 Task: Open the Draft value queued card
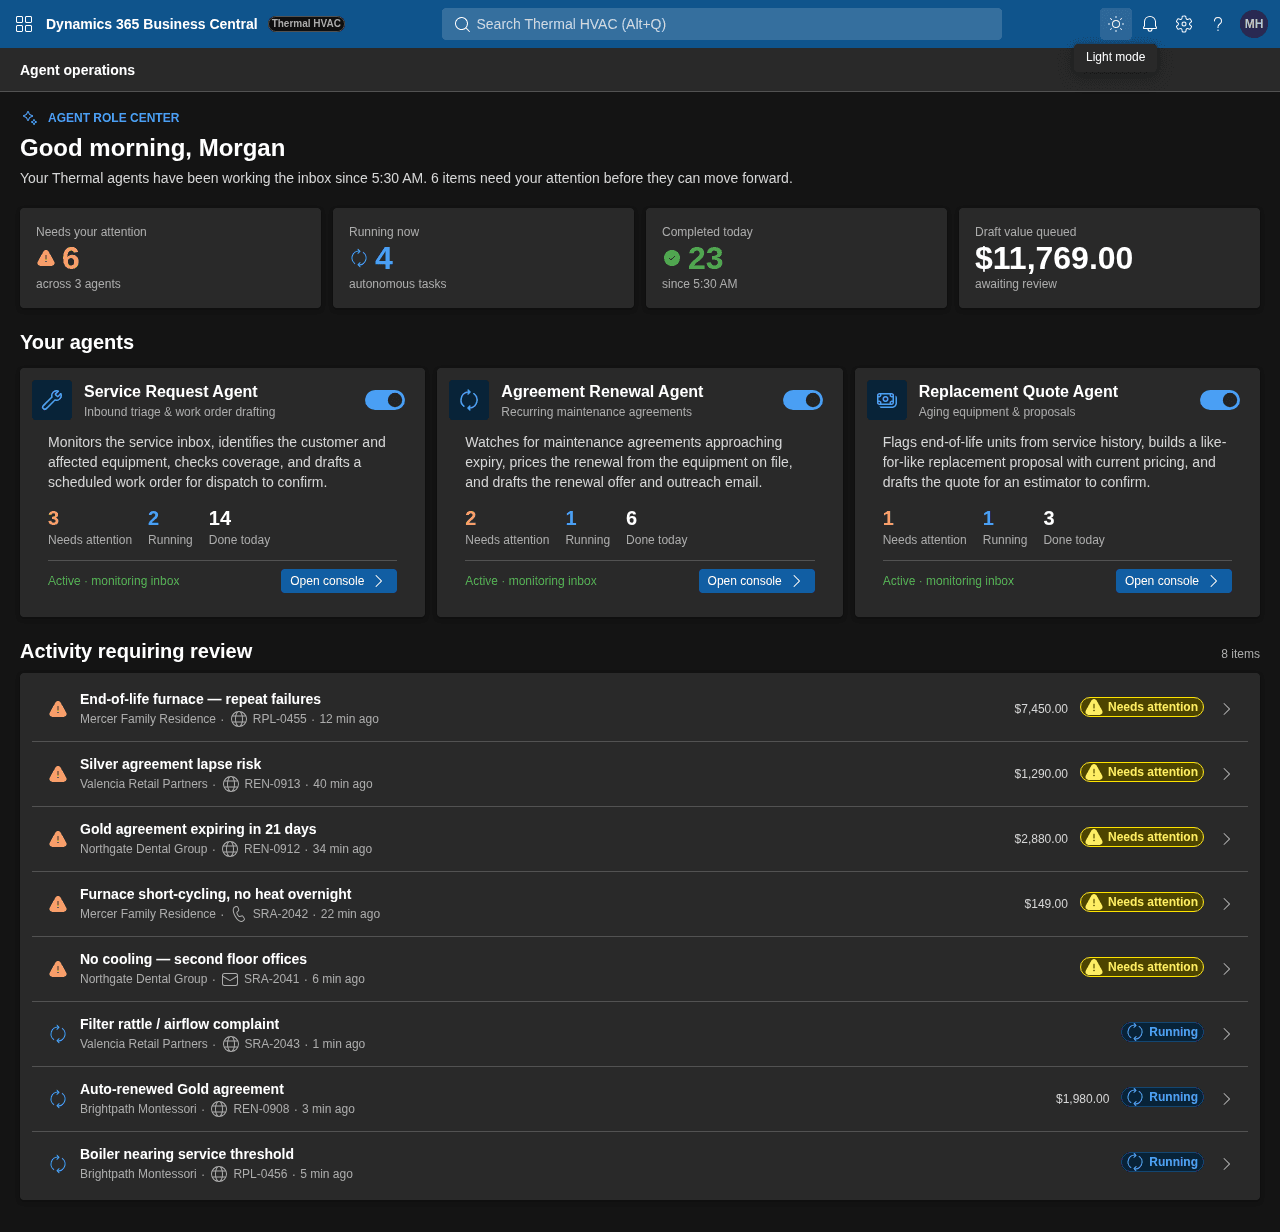coord(1109,258)
